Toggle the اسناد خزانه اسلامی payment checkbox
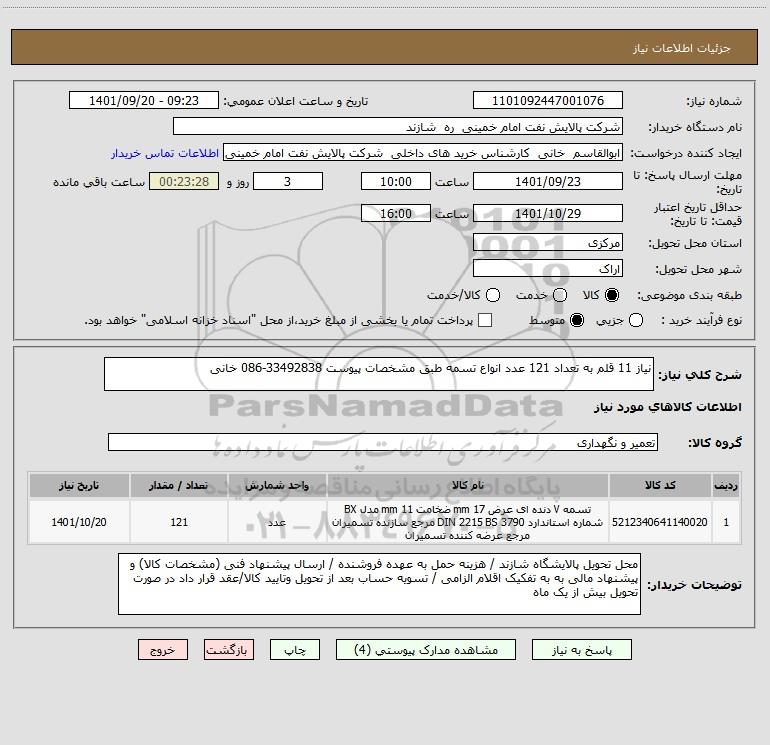This screenshot has width=770, height=745. [x=485, y=320]
